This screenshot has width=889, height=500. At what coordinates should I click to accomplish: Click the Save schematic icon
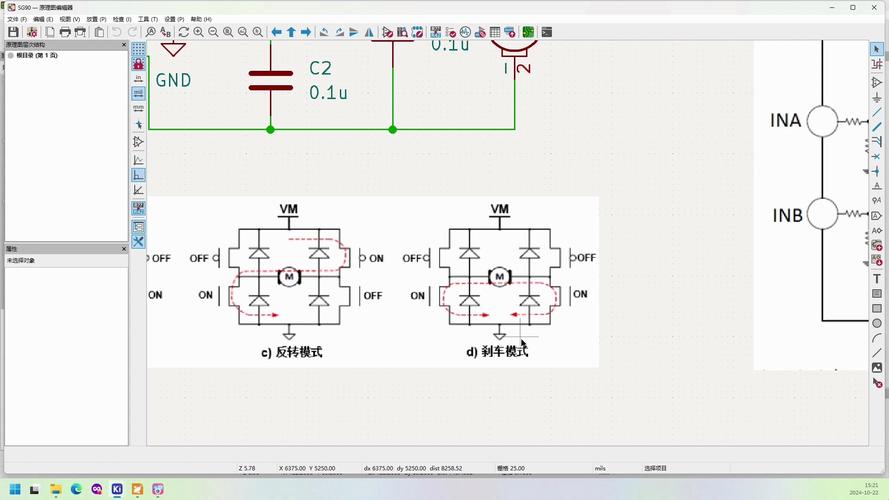(14, 32)
